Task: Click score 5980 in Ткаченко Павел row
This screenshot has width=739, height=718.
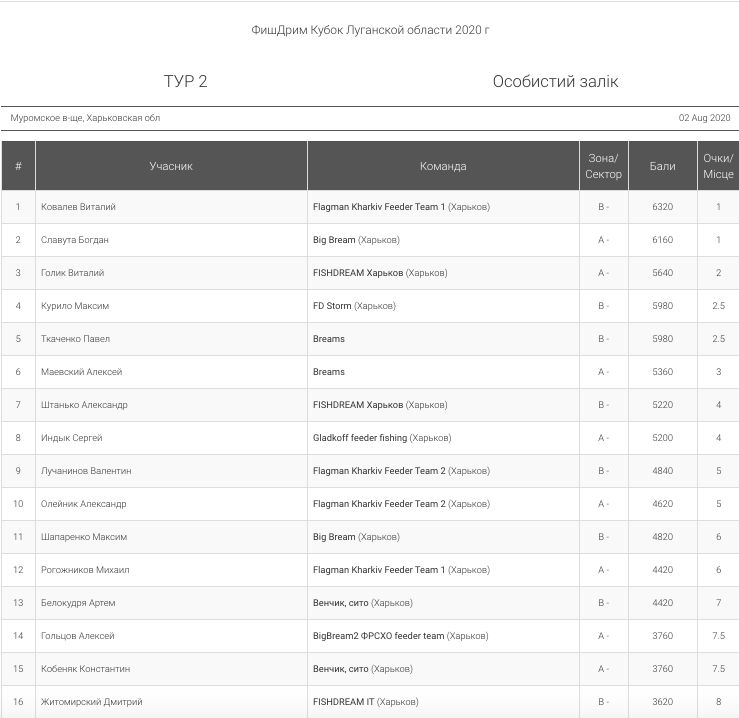Action: 663,339
